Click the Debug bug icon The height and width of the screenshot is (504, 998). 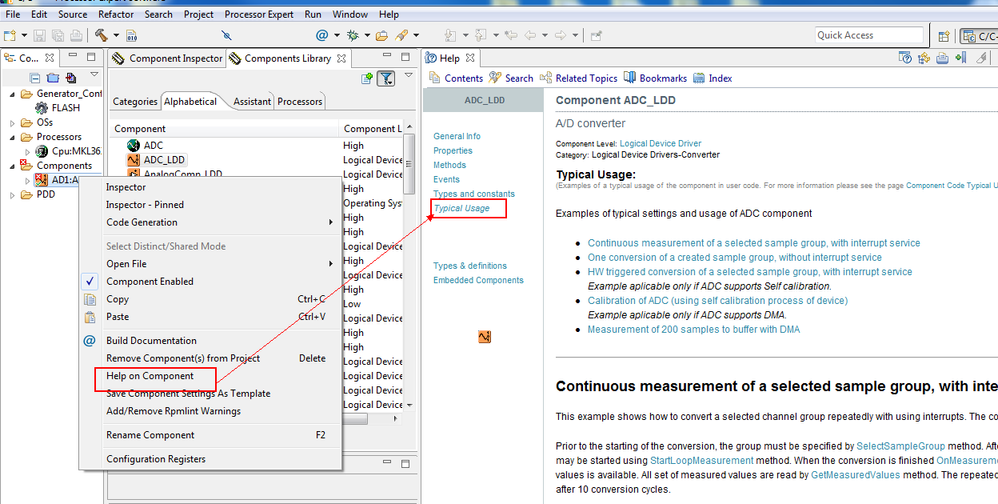[353, 35]
